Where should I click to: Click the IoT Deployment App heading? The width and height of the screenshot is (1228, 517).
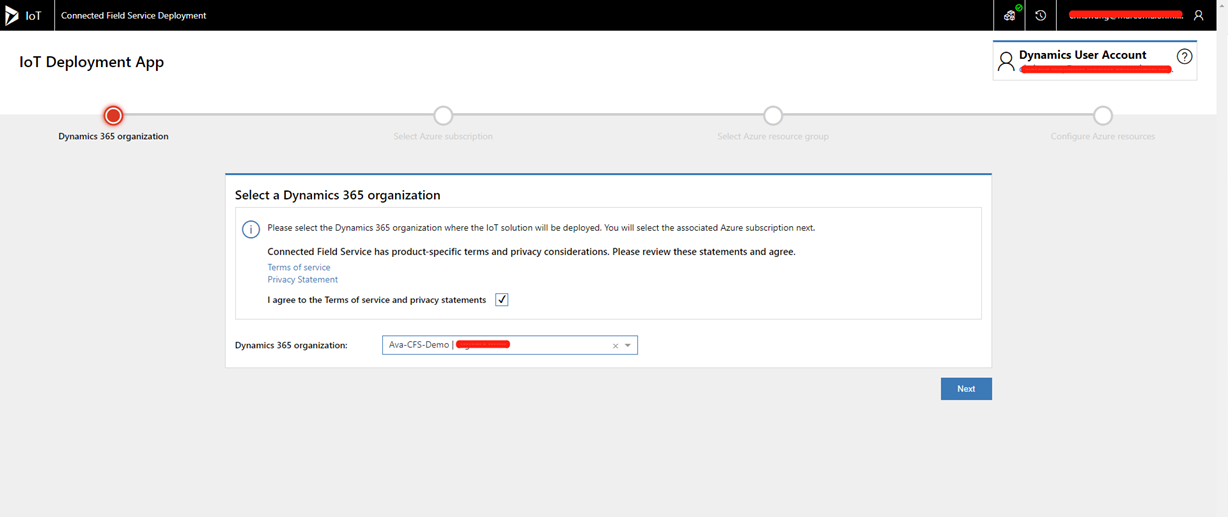click(92, 62)
